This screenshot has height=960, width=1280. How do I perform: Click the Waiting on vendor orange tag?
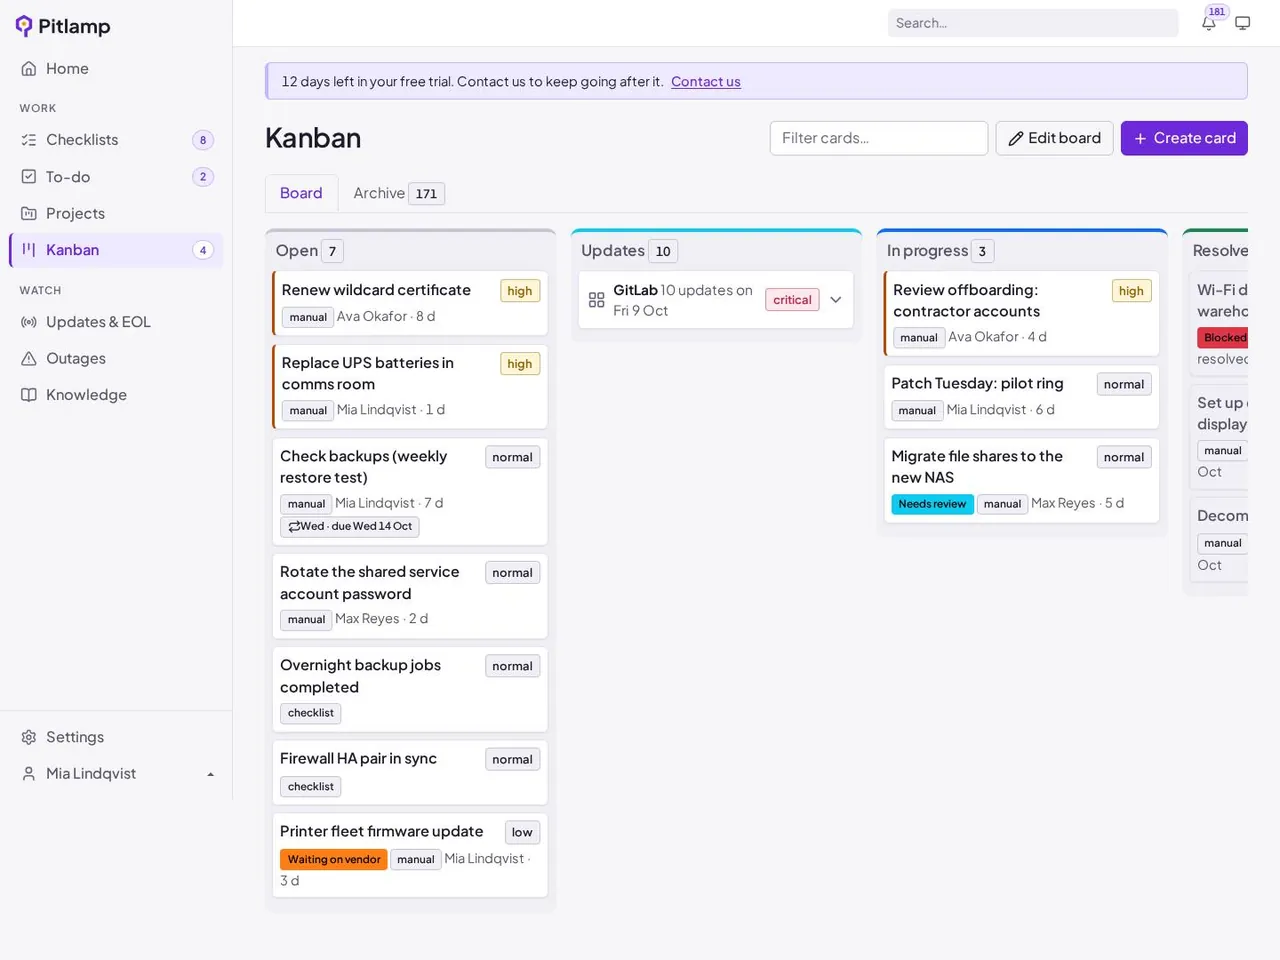tap(334, 860)
